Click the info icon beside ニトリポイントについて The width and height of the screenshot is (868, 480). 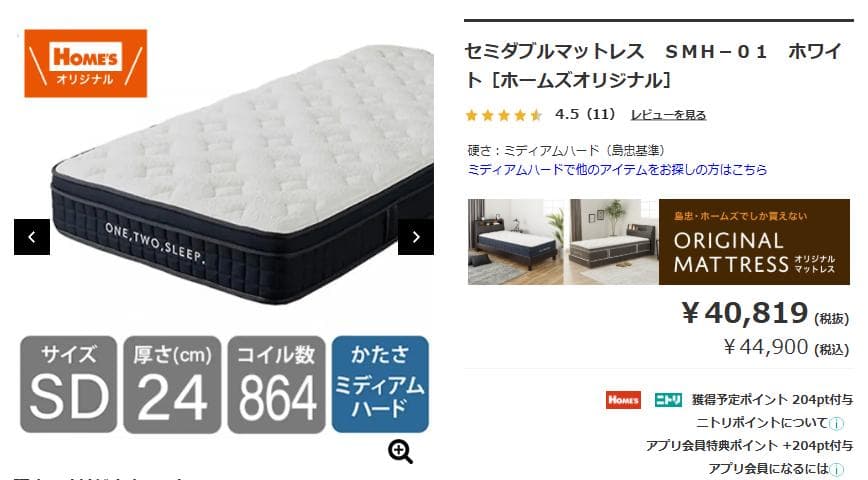(x=837, y=424)
